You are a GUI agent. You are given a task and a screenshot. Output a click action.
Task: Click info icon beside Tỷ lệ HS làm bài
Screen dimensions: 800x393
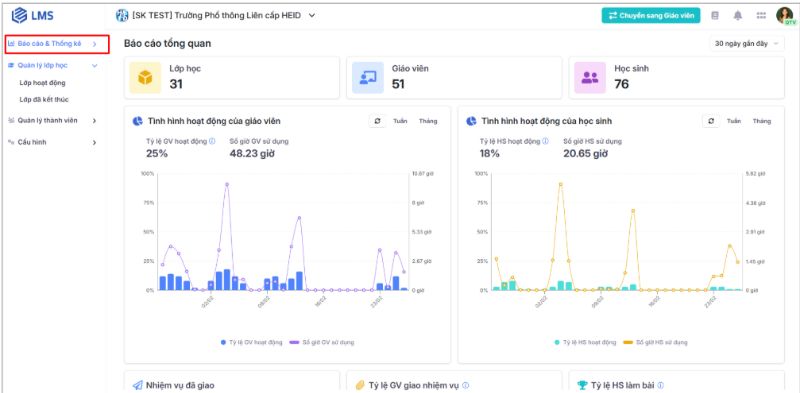click(661, 385)
